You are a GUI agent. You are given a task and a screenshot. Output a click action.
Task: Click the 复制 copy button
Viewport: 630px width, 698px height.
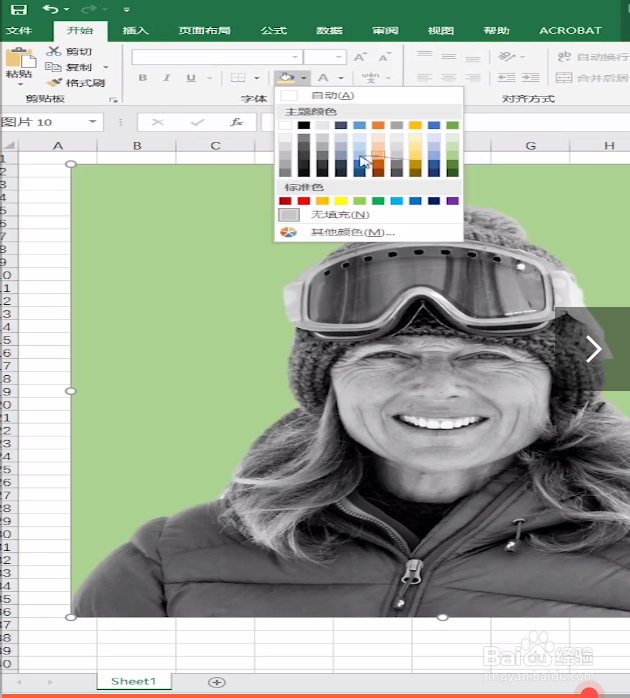(x=69, y=67)
